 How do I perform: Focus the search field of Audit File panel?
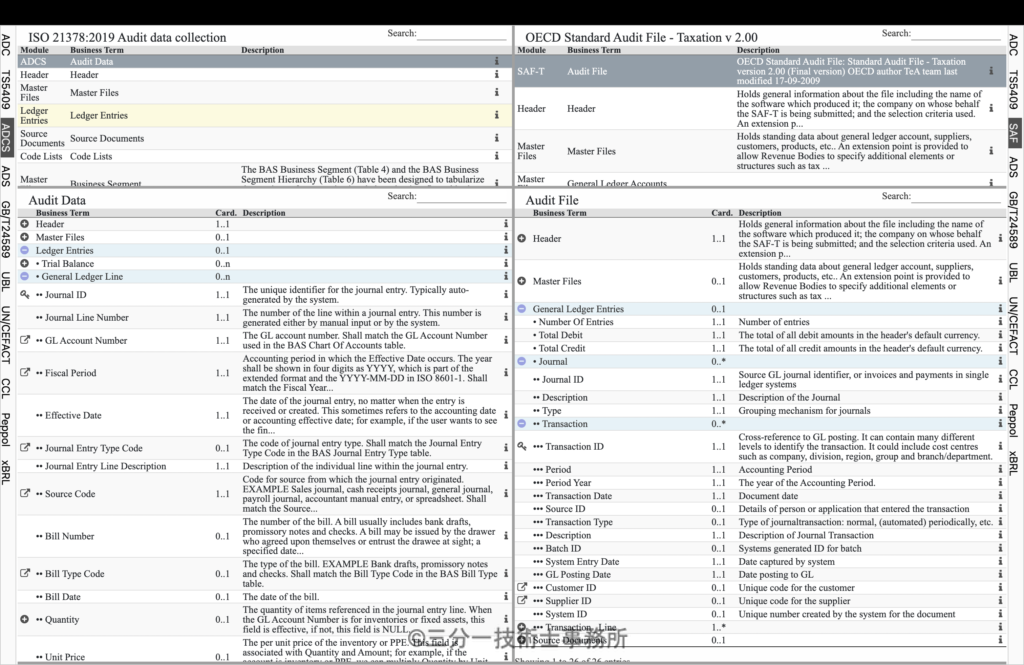957,197
